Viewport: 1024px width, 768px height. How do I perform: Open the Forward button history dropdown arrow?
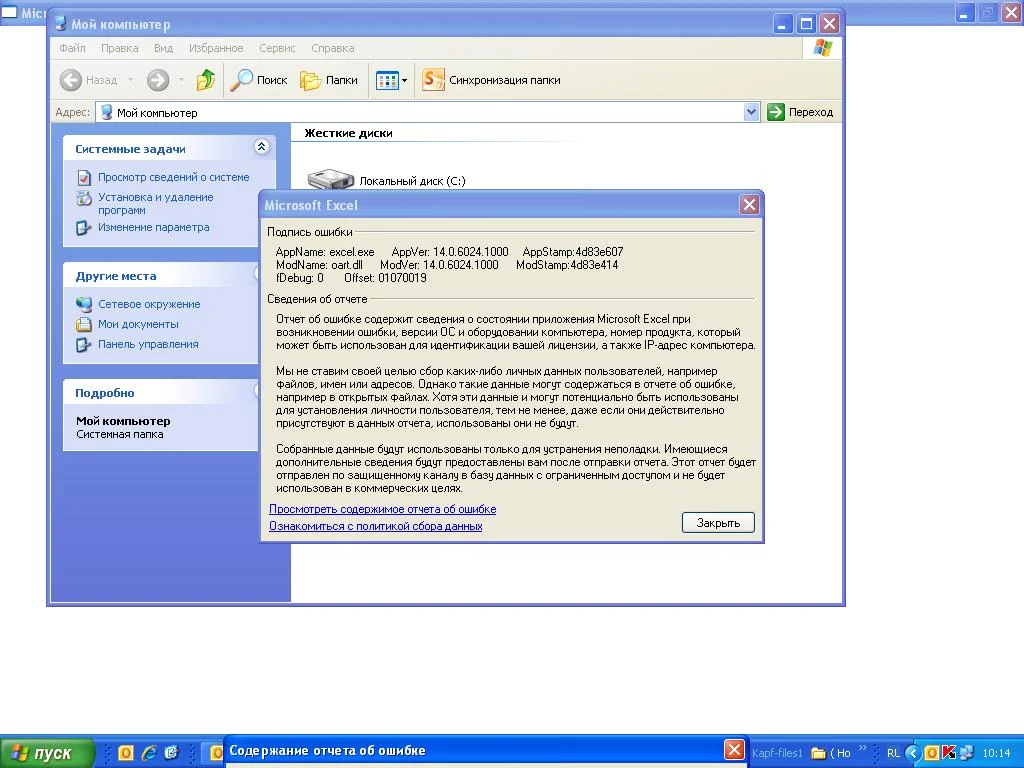[x=181, y=80]
